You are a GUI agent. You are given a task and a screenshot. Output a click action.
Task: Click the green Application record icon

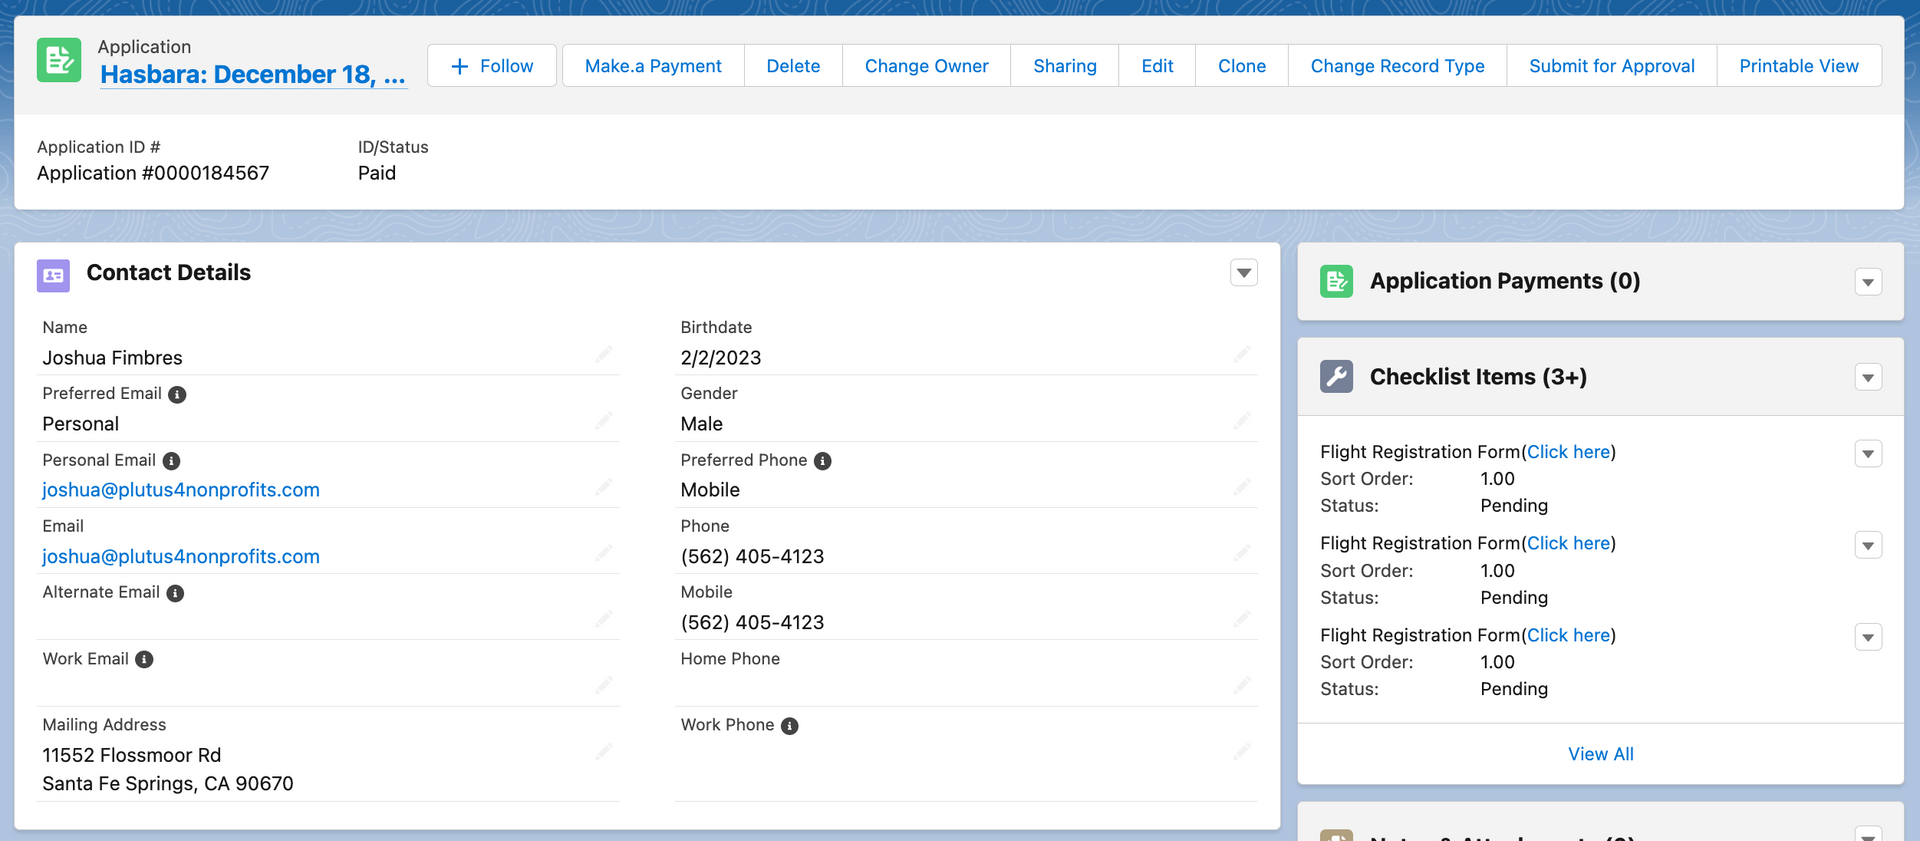point(59,60)
